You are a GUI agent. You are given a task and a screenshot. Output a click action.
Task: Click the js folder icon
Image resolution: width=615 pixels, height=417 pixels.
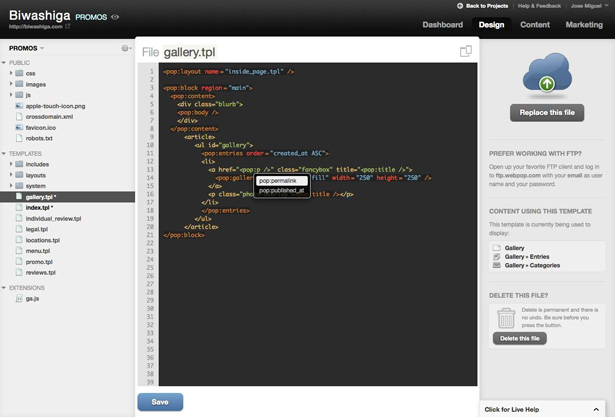[19, 95]
